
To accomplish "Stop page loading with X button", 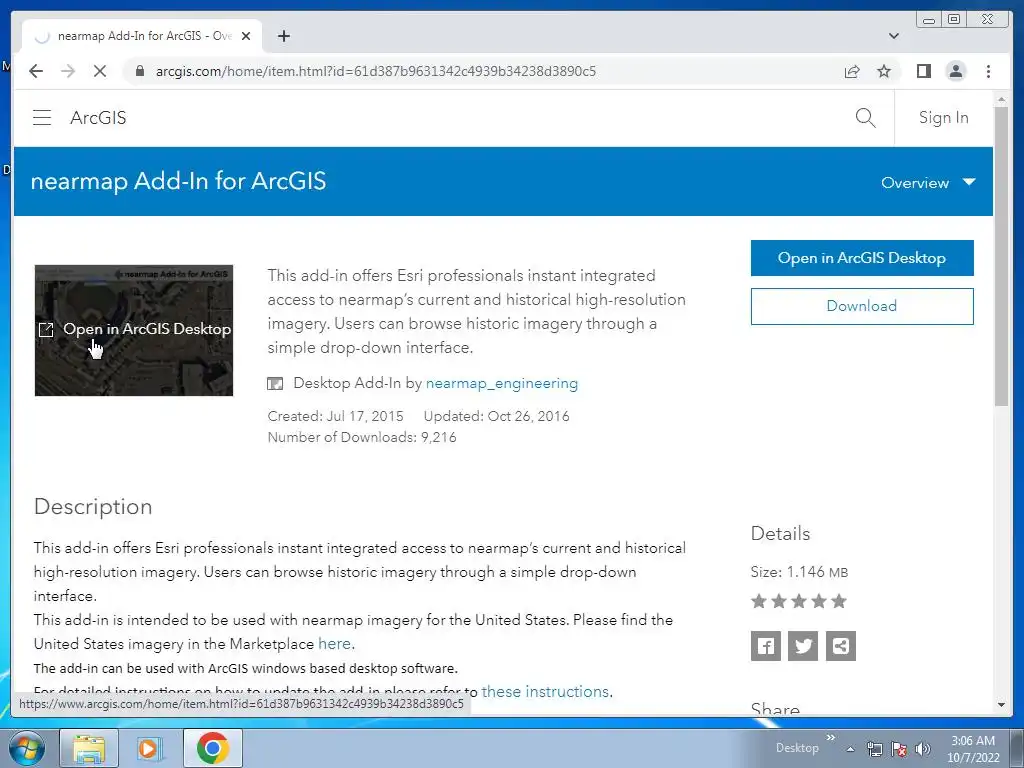I will click(x=99, y=71).
